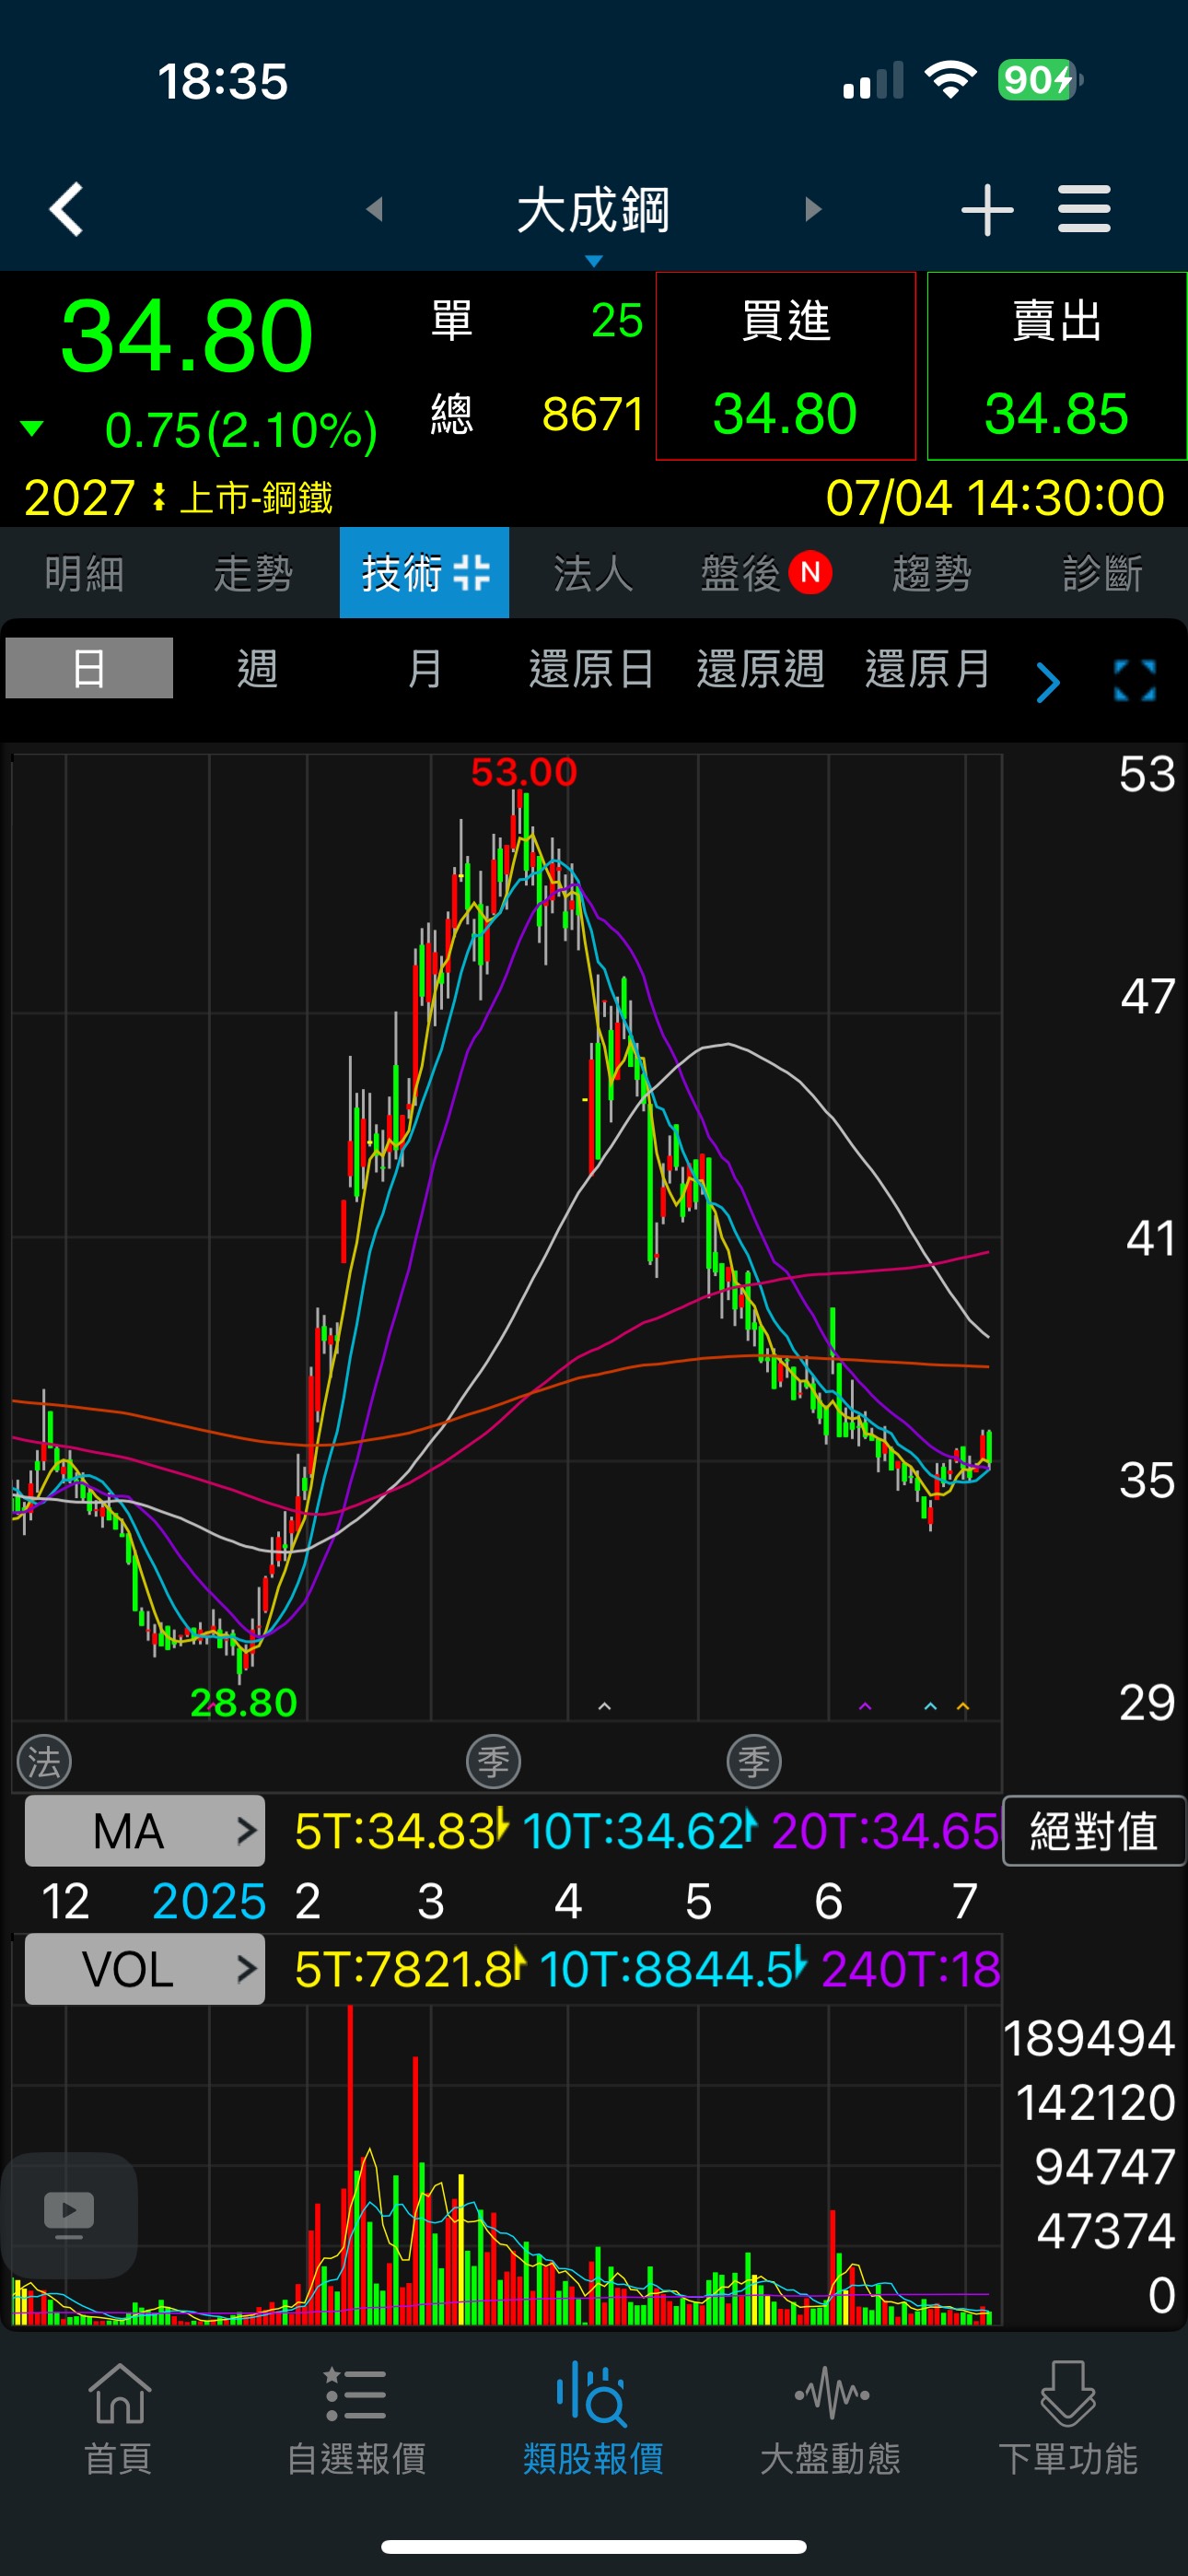1188x2576 pixels.
Task: Open the 盤後 tab
Action: (x=764, y=573)
